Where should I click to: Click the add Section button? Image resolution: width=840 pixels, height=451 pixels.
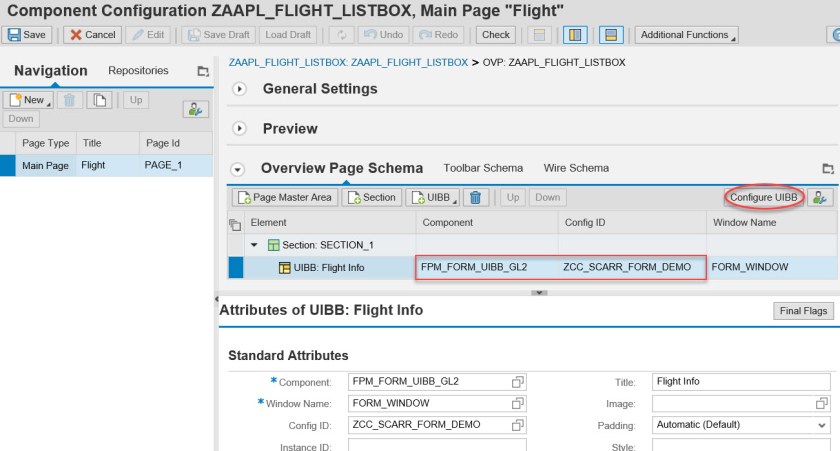(372, 198)
